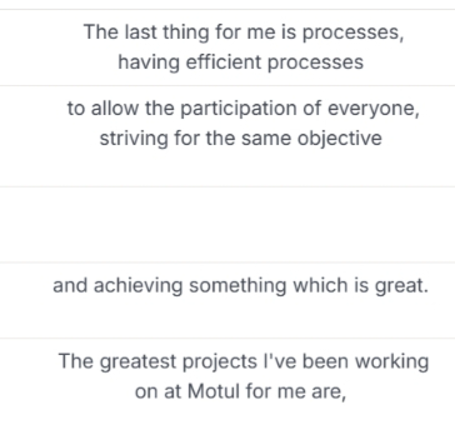
Task: Select the line "The greatest projects I've been working"
Action: pos(244,362)
